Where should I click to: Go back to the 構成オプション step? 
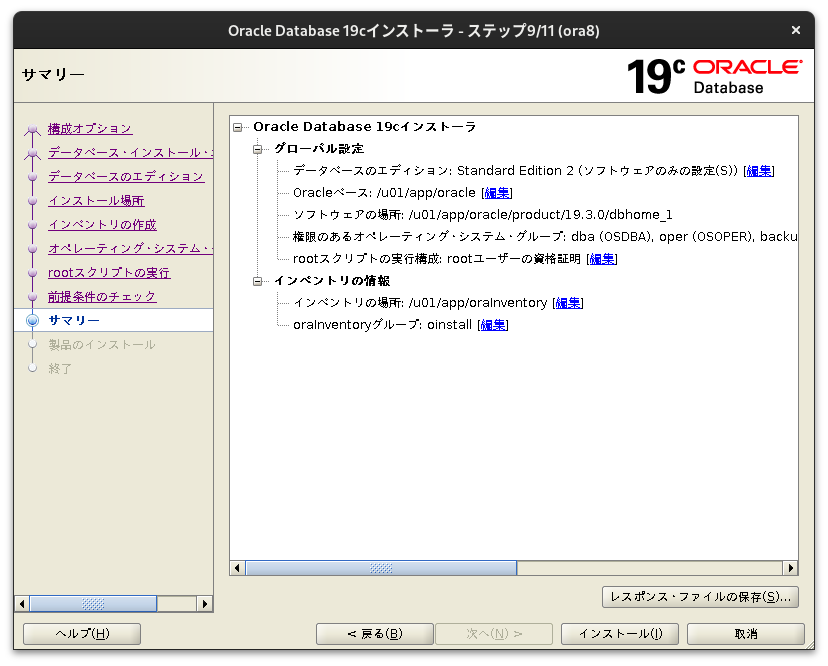[x=88, y=128]
